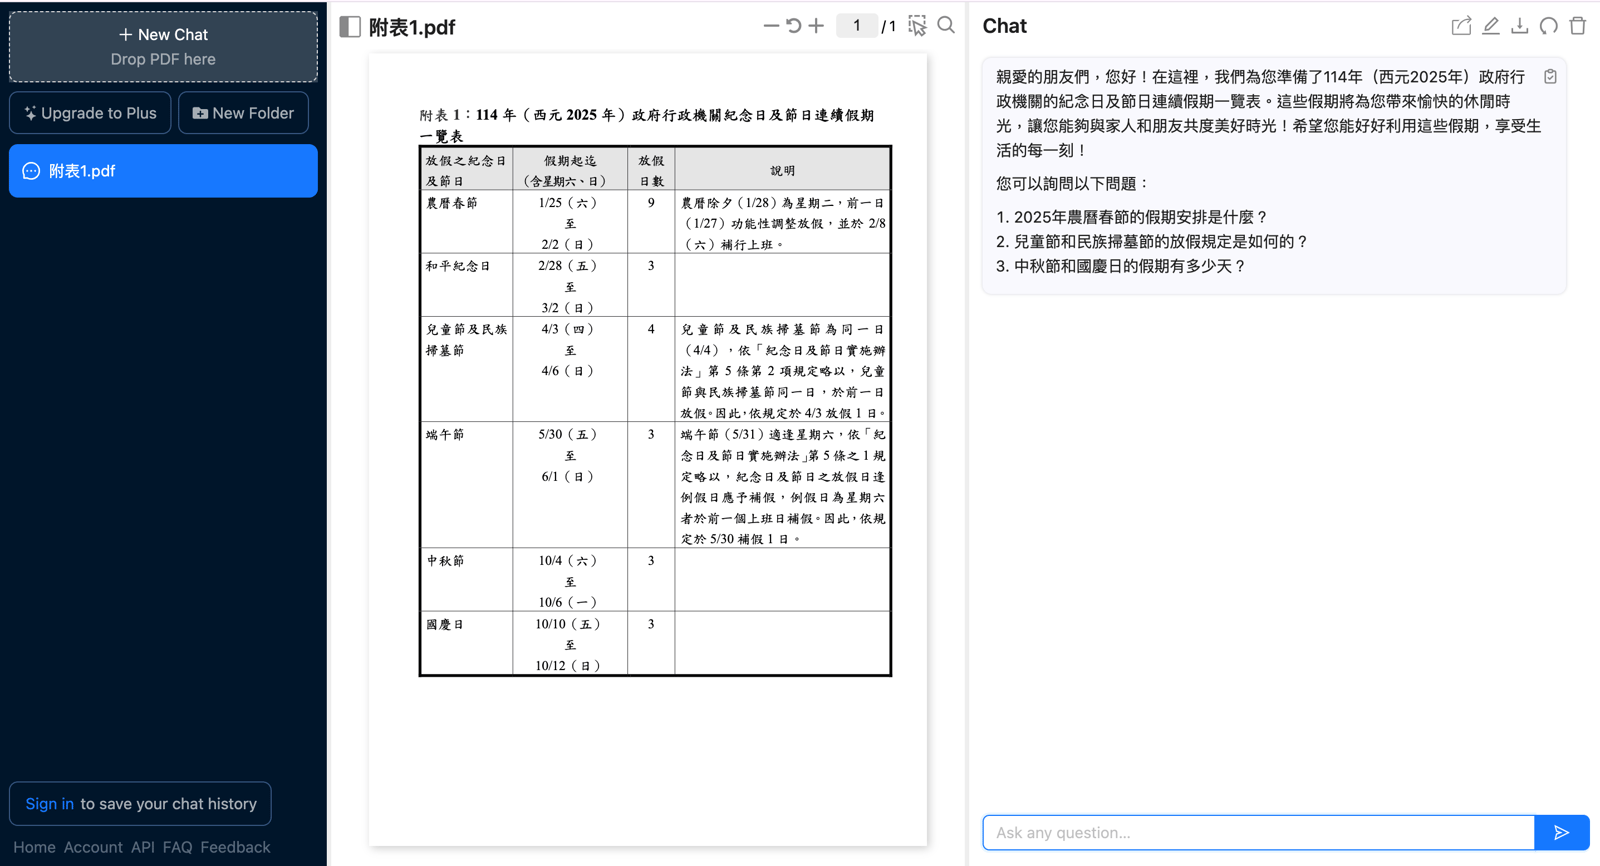
Task: Open the FAQ link
Action: 177,847
